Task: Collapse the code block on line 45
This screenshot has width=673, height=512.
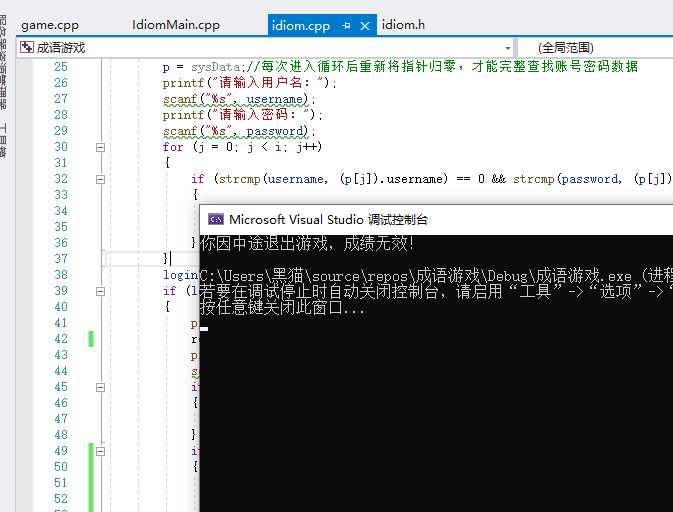Action: [x=100, y=387]
